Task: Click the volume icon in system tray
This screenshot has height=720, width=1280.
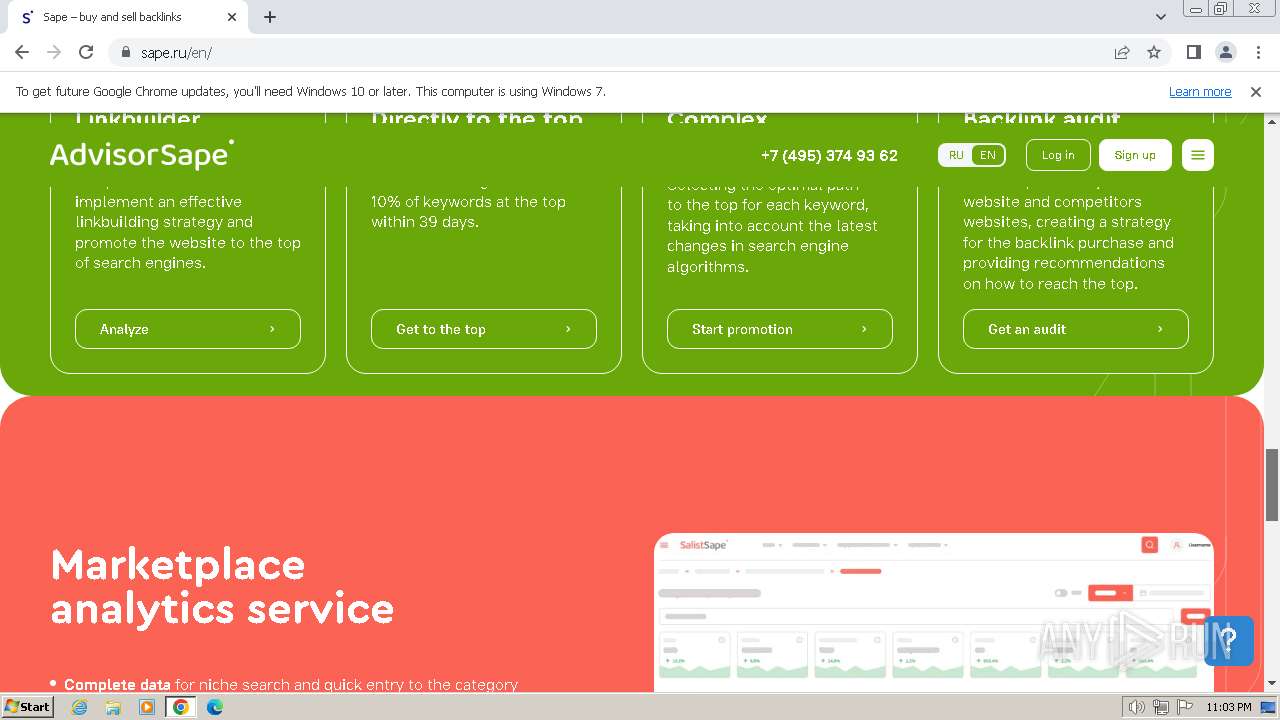Action: coord(1137,707)
